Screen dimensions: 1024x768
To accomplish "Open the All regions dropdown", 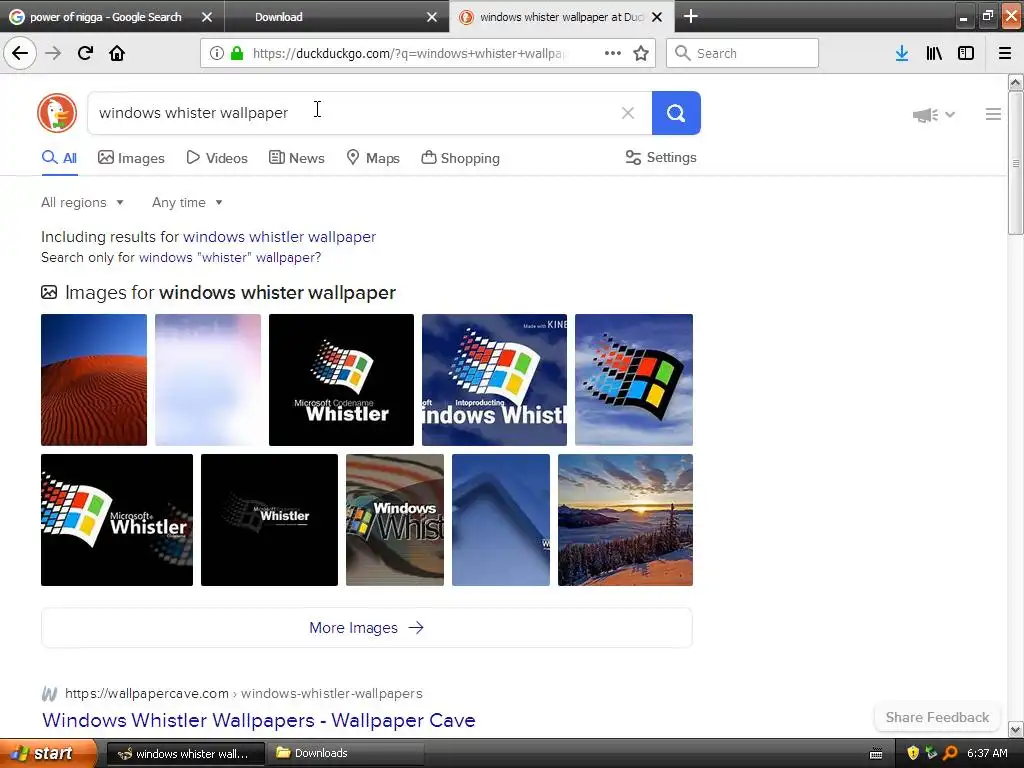I will coord(82,202).
